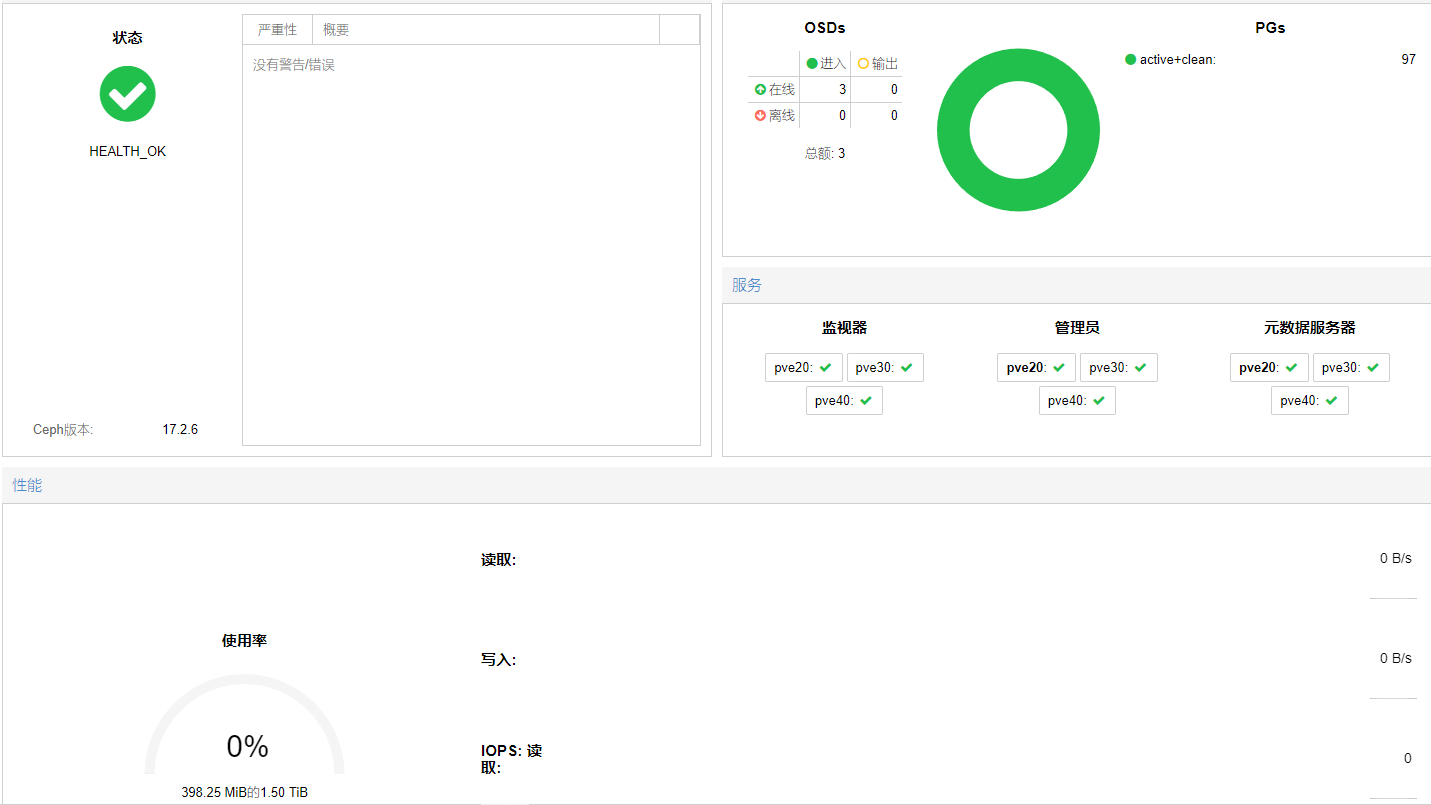Click the 读取 label
The image size is (1431, 805).
(498, 560)
